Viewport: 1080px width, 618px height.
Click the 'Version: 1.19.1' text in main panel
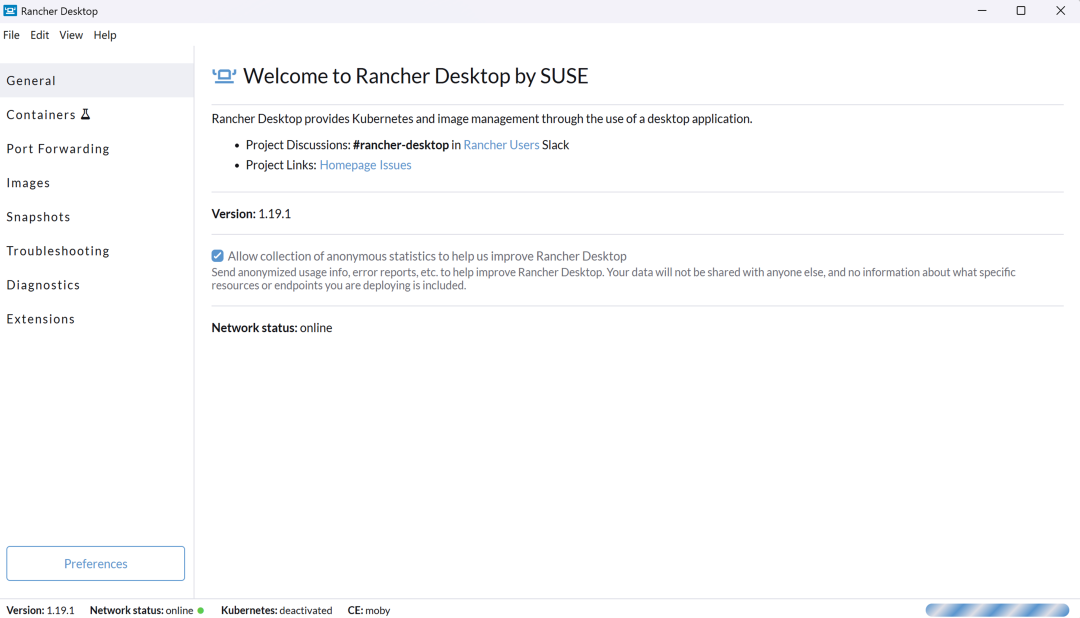(x=251, y=214)
